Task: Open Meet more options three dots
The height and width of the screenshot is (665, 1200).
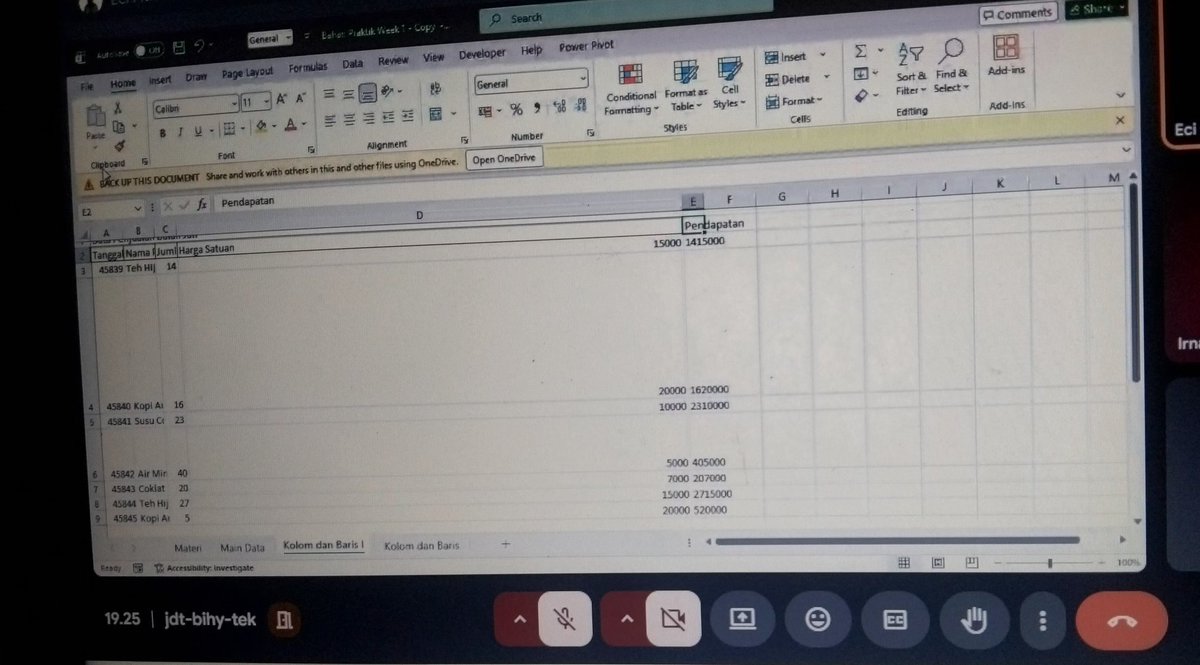Action: pos(1043,621)
